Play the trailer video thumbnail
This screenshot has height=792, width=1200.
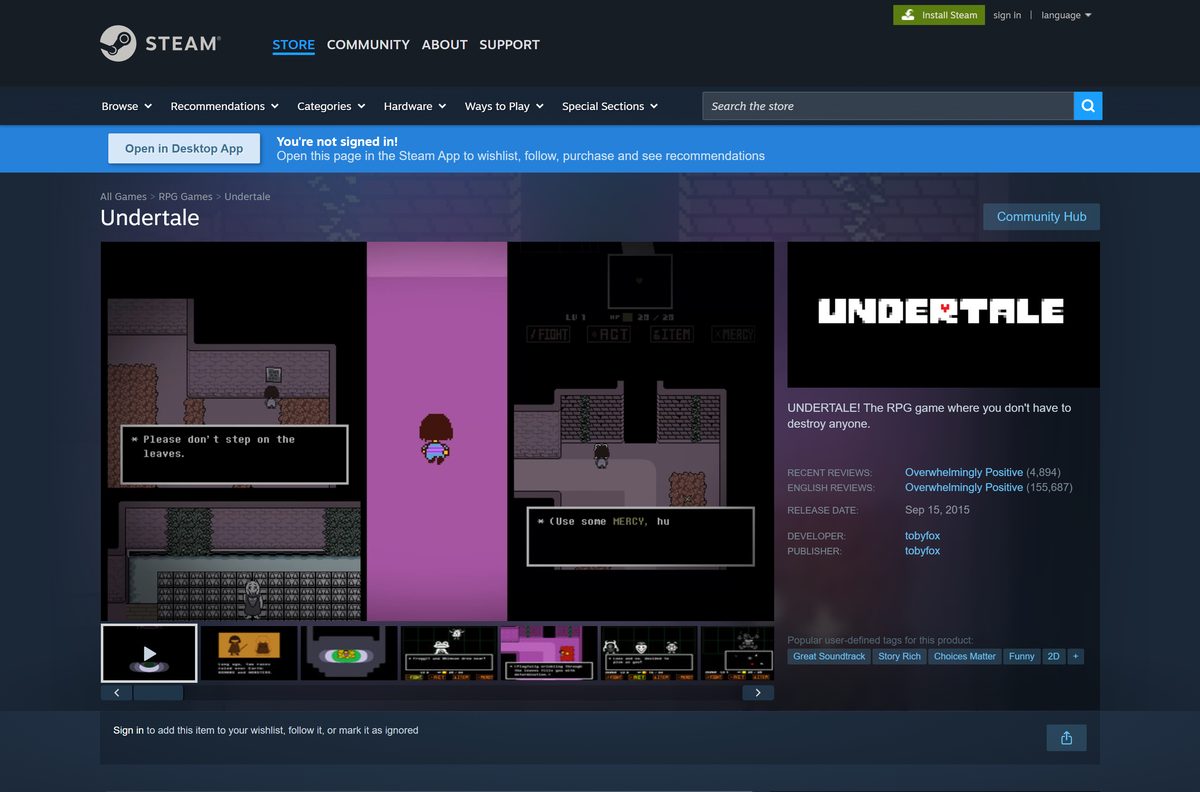[x=149, y=653]
